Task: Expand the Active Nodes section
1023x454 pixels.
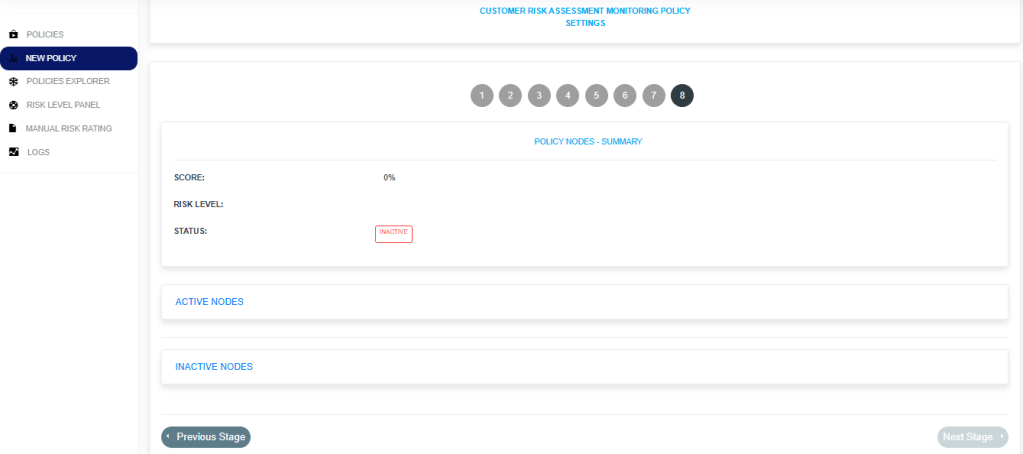Action: [209, 301]
